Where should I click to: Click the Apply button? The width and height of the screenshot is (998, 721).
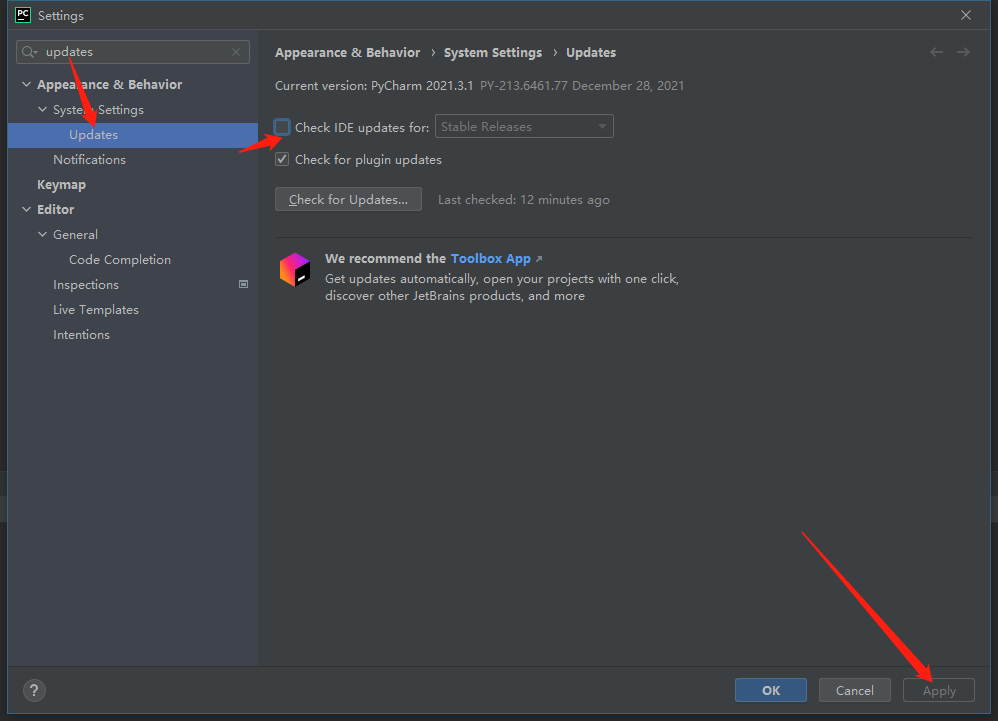[939, 690]
